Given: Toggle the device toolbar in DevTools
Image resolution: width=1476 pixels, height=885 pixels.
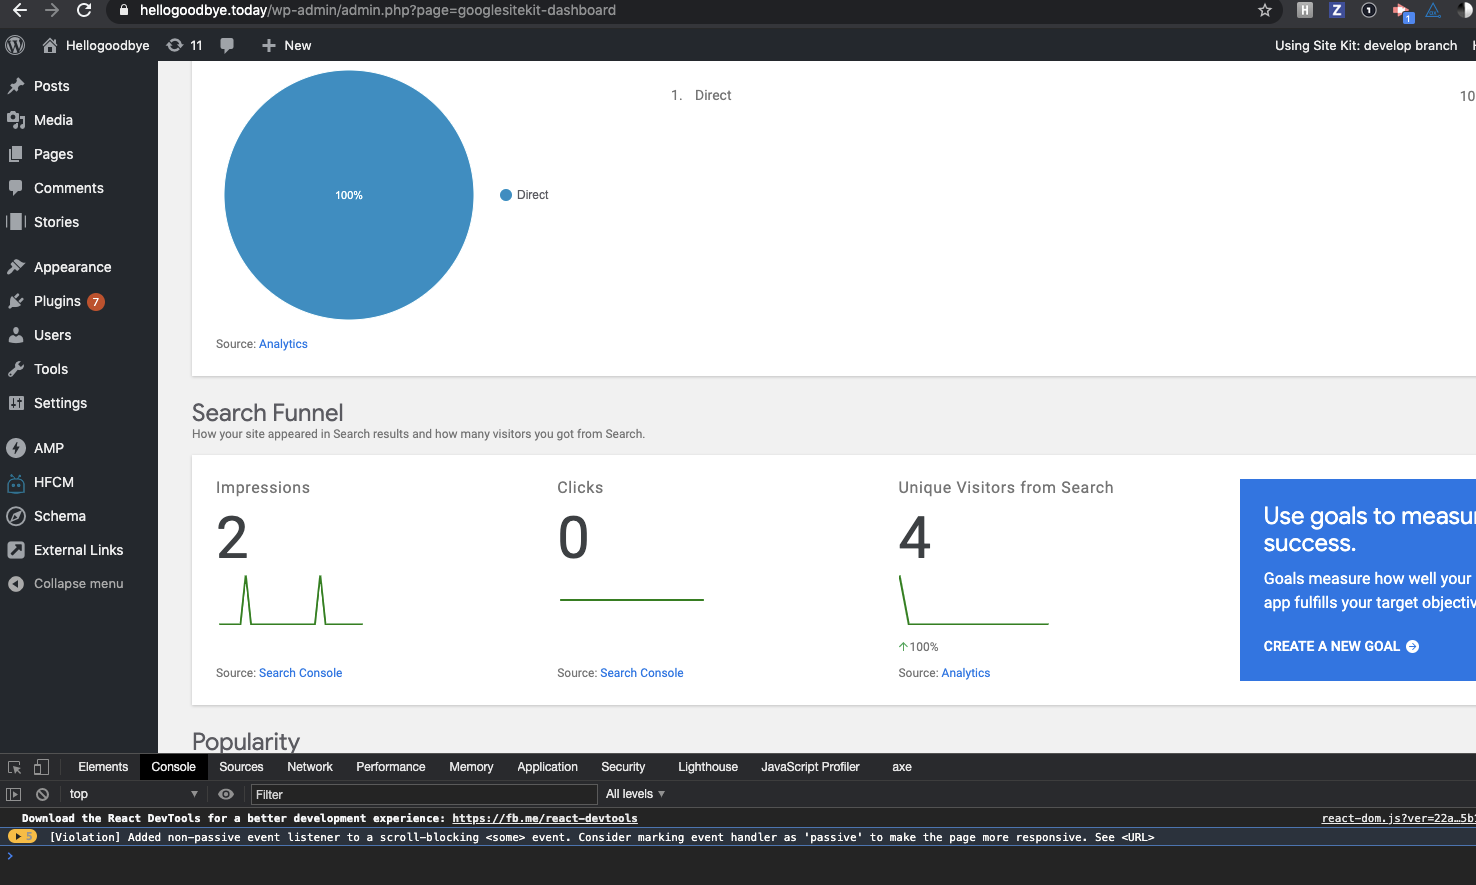Looking at the screenshot, I should pos(40,766).
